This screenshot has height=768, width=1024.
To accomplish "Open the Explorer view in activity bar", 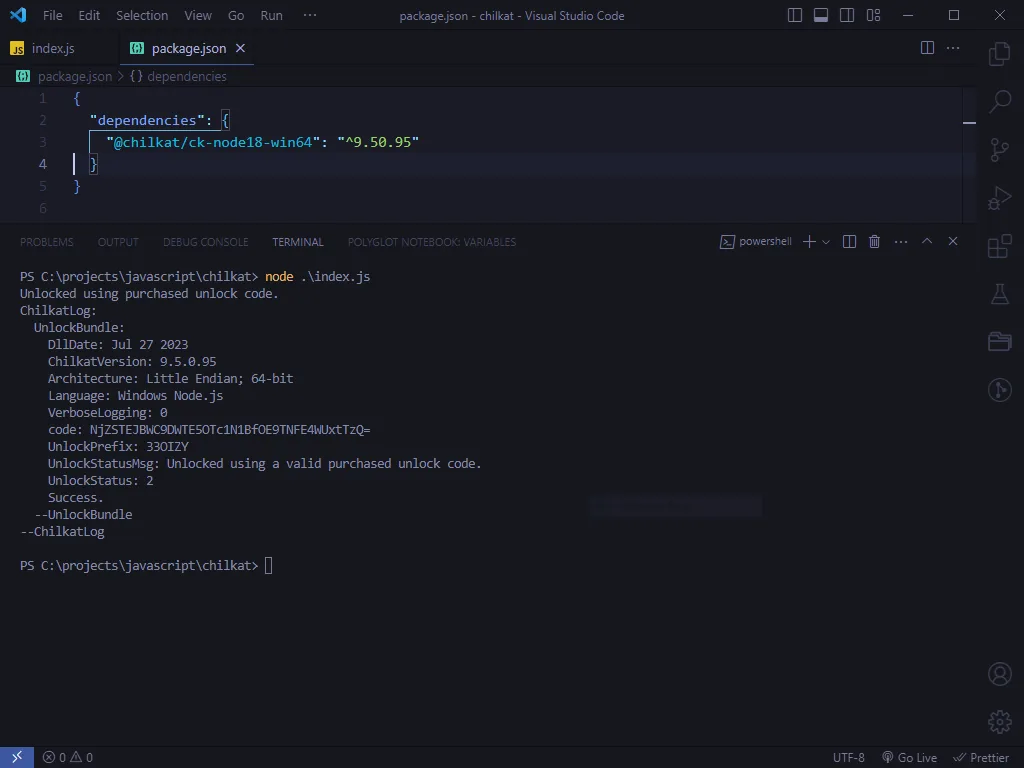I will [999, 54].
